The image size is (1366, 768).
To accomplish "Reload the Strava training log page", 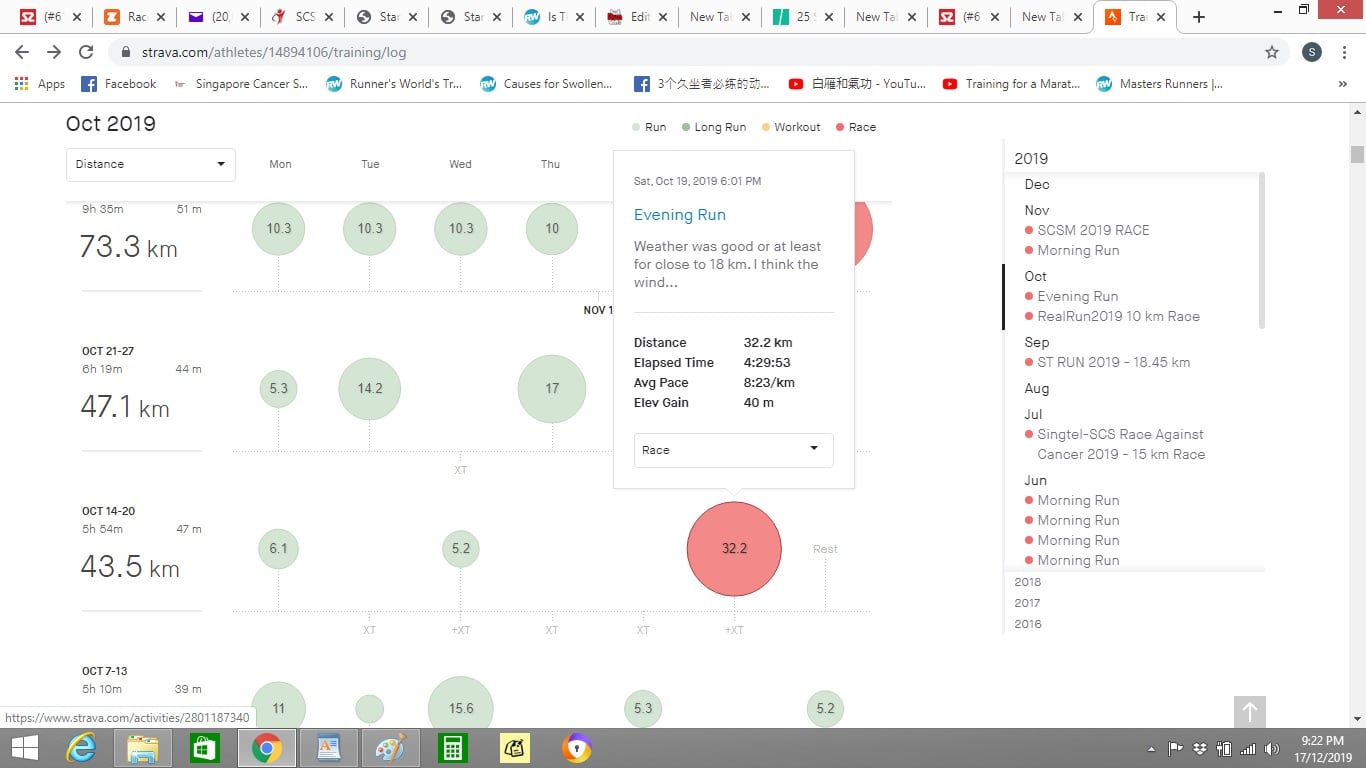I will coord(86,52).
